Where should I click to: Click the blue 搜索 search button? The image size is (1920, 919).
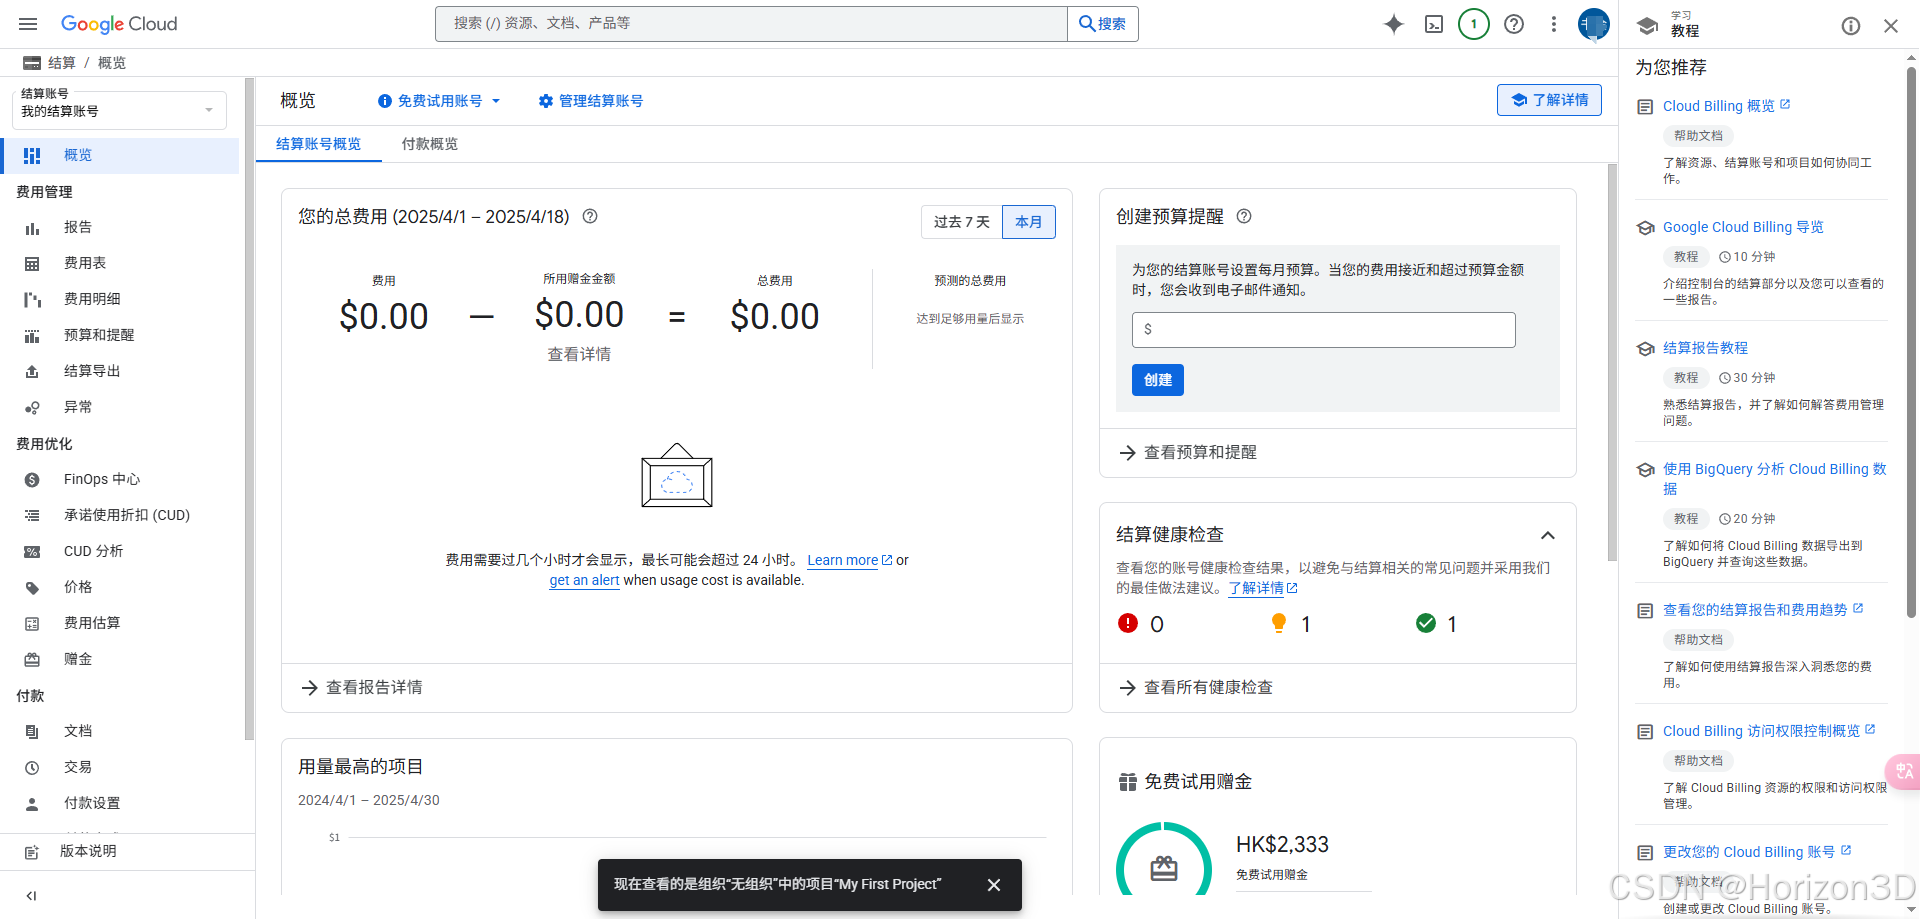1103,24
